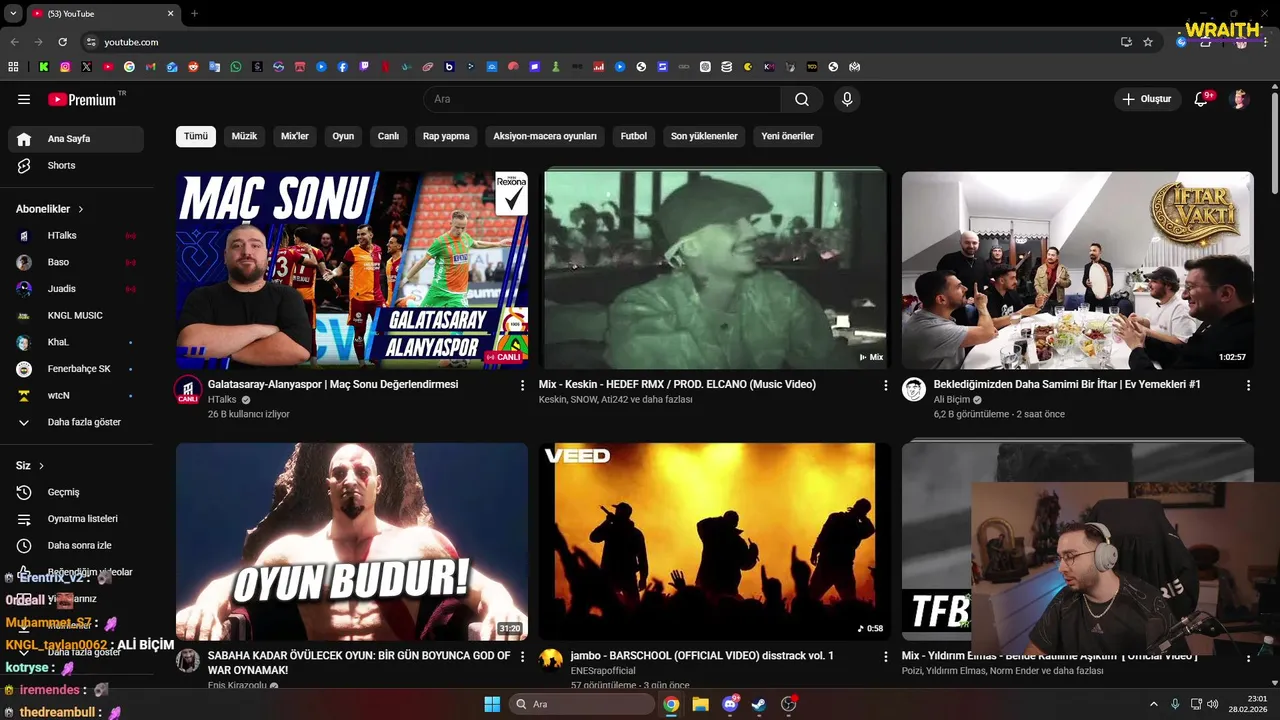Open the Keskin HEDEF RMX mix thumbnail
This screenshot has width=1280, height=720.
tap(714, 270)
